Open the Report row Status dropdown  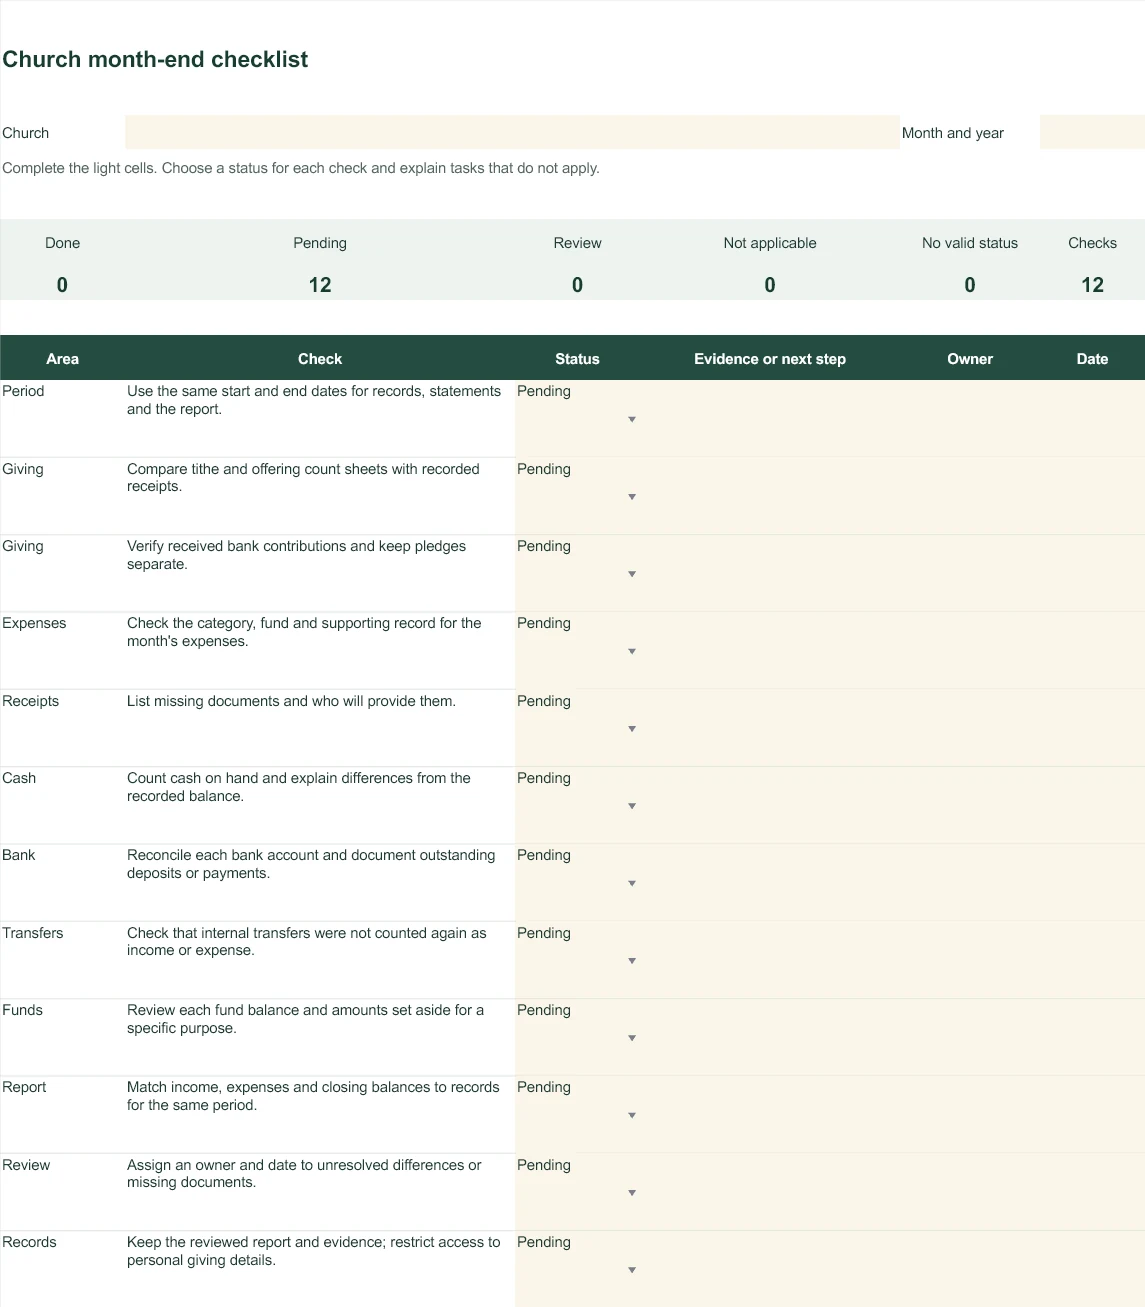pos(632,1115)
